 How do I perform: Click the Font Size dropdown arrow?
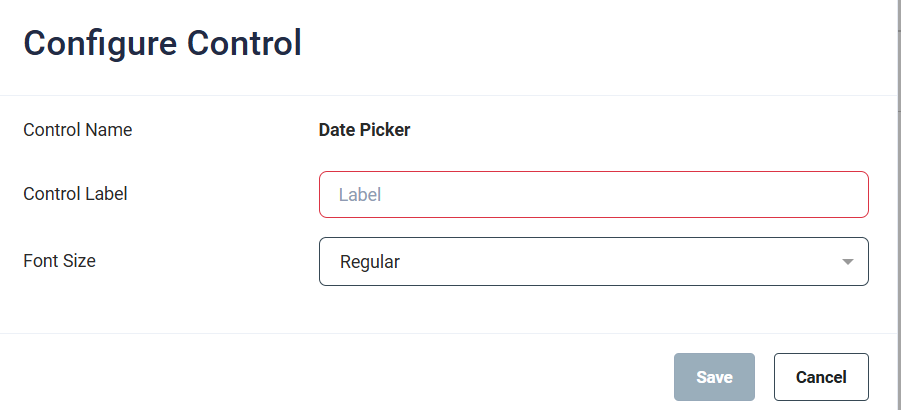coord(847,262)
